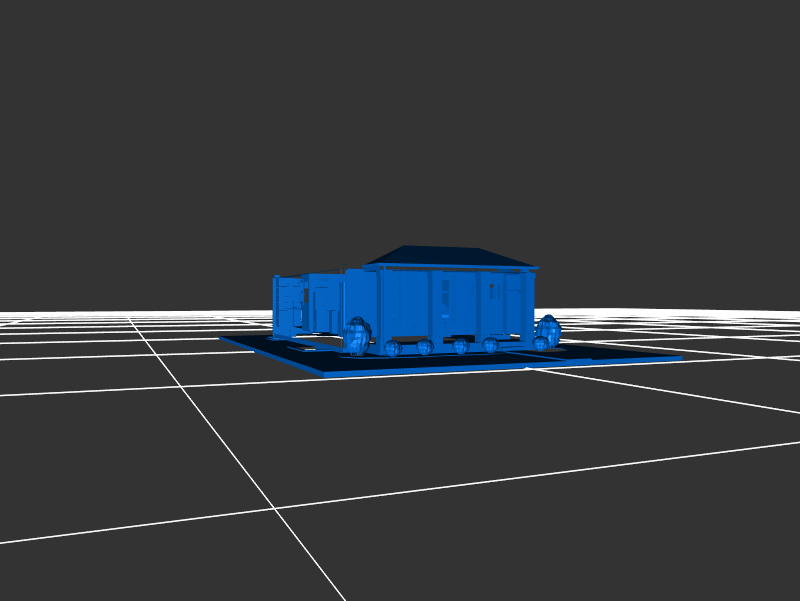
Task: Click the second small round shrub from left
Action: [x=425, y=347]
